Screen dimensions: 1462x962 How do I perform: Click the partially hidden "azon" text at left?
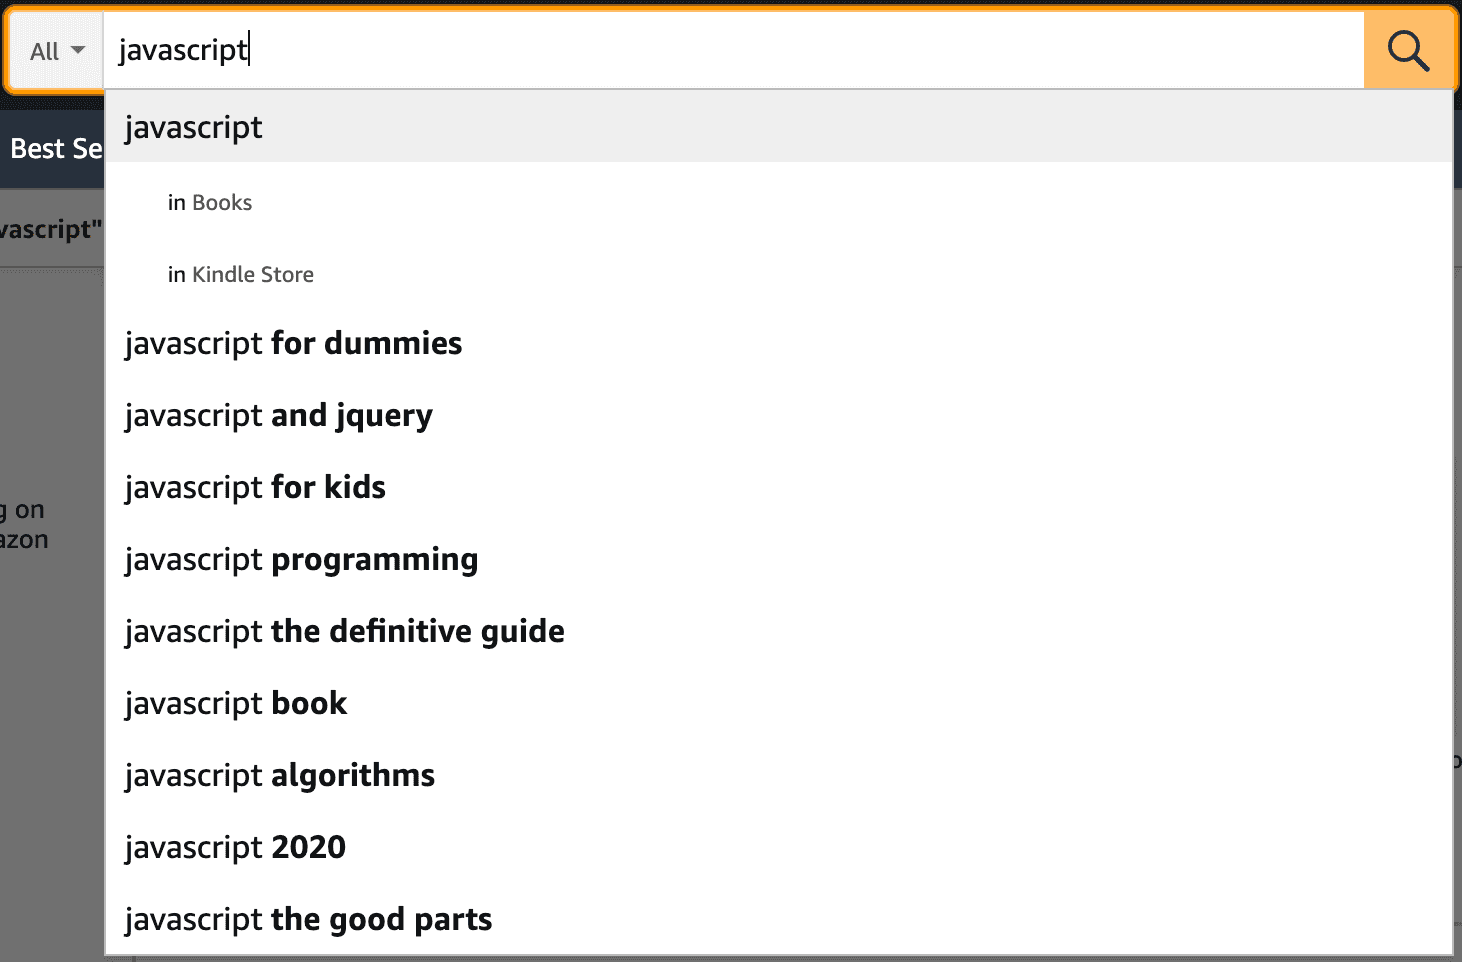click(x=24, y=540)
